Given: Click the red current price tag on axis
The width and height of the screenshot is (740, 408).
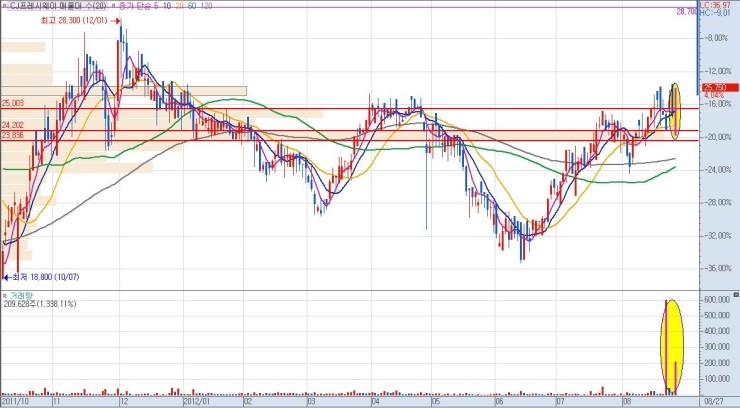Looking at the screenshot, I should [x=713, y=88].
